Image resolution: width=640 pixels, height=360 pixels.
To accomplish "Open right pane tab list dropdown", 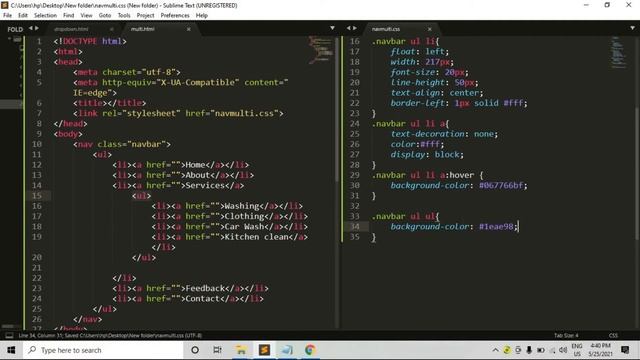I will tap(632, 28).
